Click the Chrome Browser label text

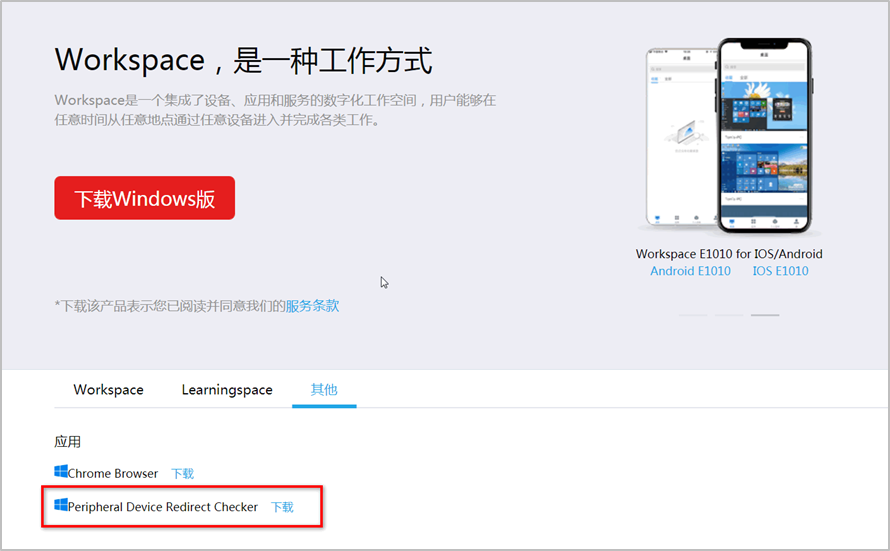point(113,474)
